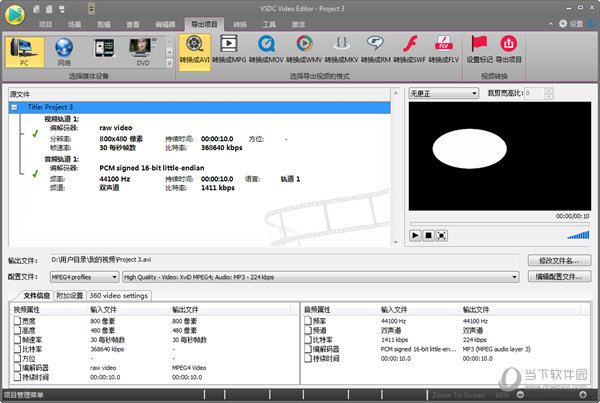Click the status bar zoom slider
Image resolution: width=600 pixels, height=403 pixels.
pos(551,395)
